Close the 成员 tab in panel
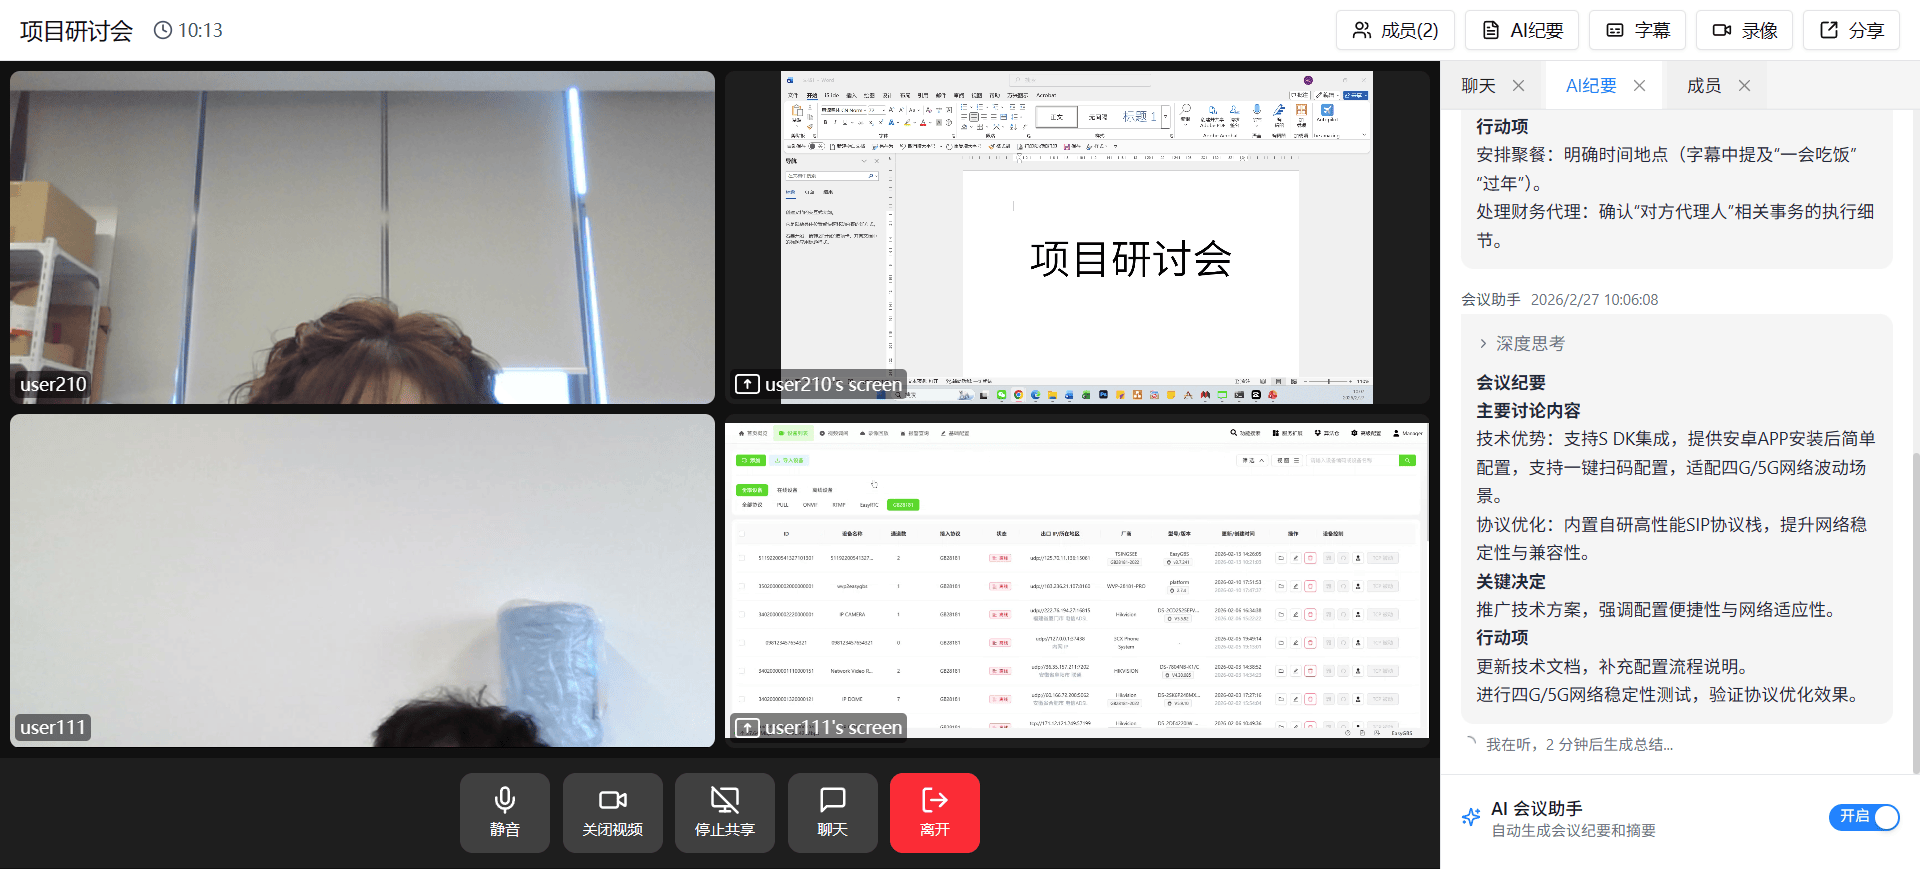The image size is (1920, 869). click(1744, 86)
